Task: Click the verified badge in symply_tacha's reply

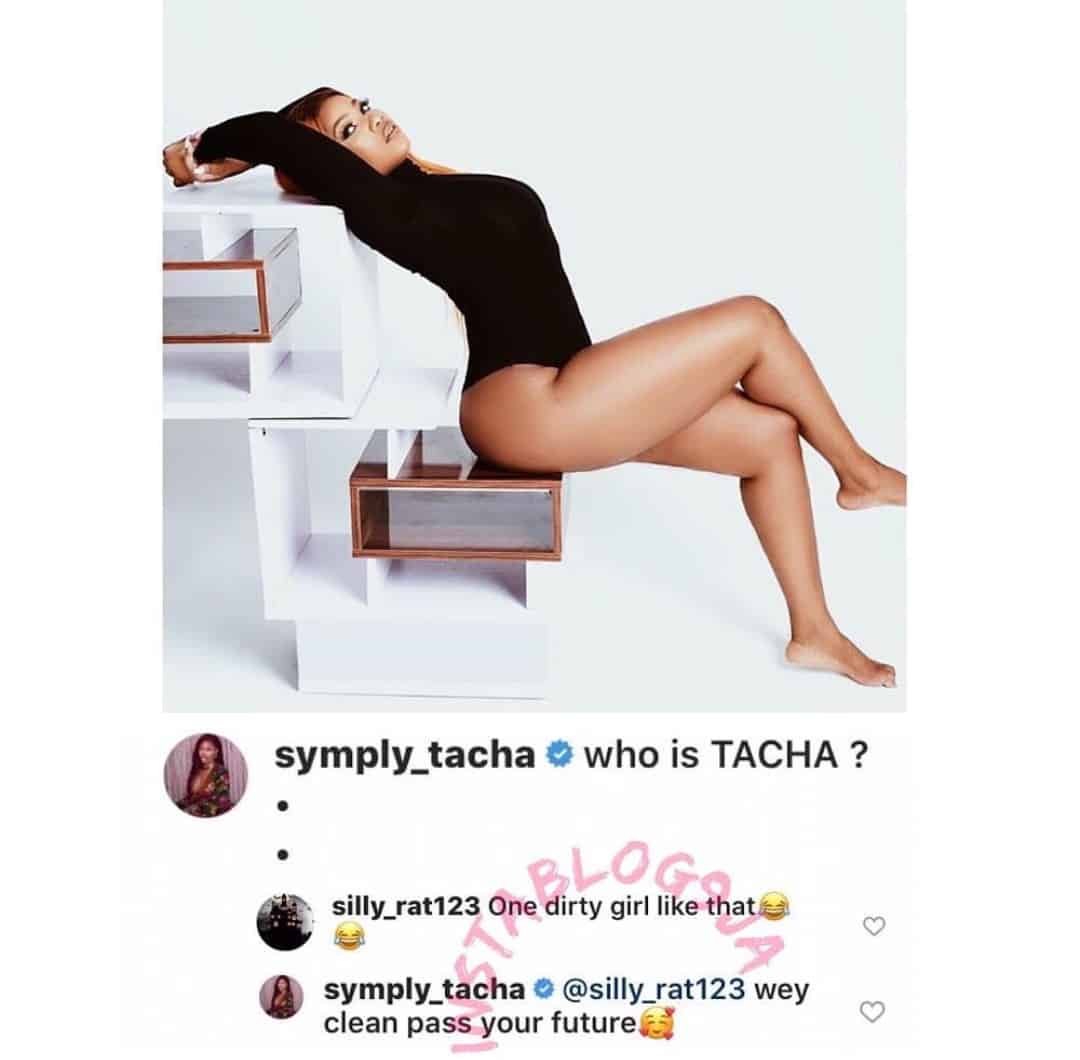Action: (544, 990)
